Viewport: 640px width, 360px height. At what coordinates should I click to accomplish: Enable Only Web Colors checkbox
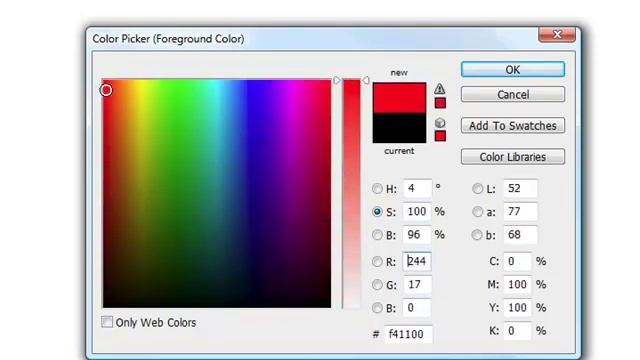(x=107, y=322)
